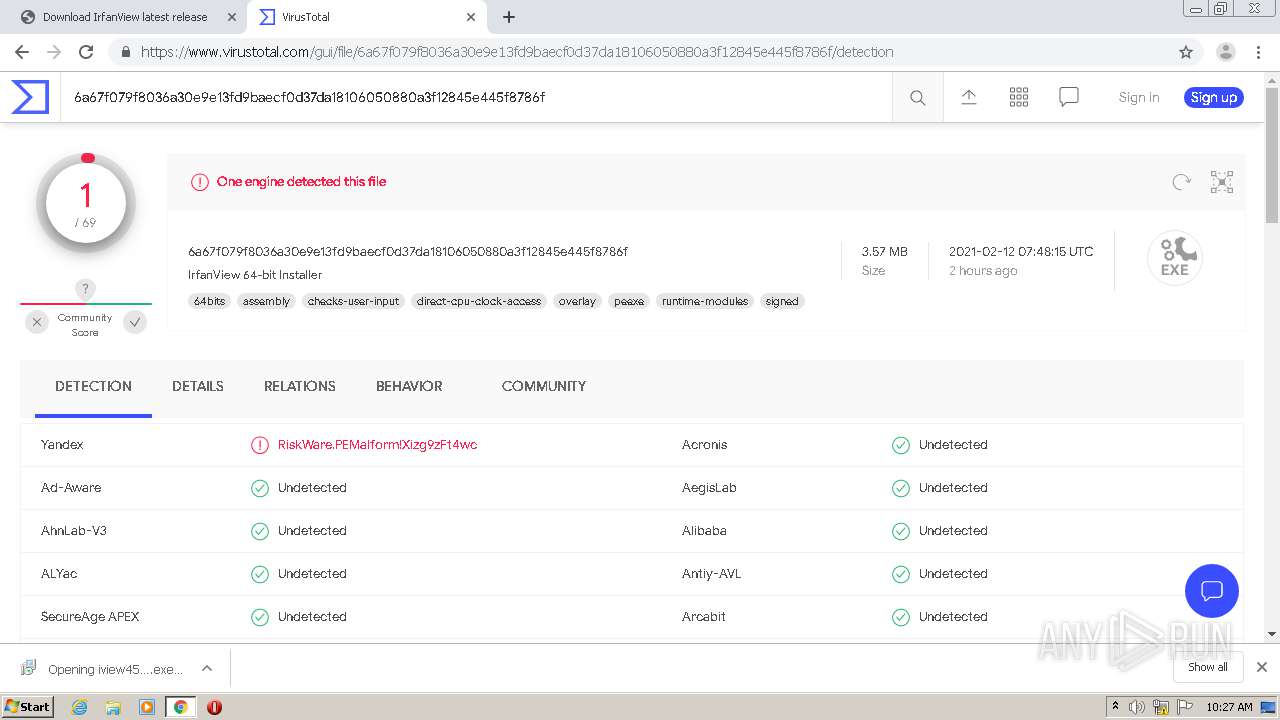Viewport: 1280px width, 720px height.
Task: Click the Yandex engine name
Action: coord(62,445)
